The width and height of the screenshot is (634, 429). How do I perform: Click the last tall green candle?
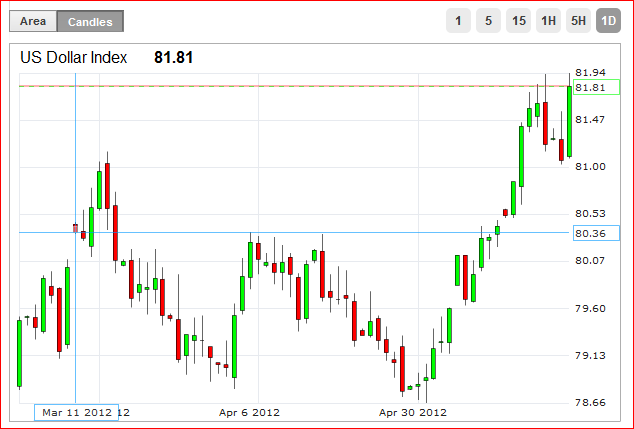point(569,121)
